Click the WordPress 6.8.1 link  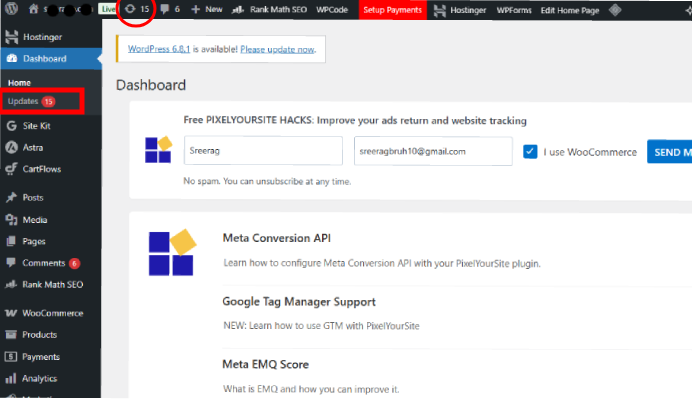tap(159, 49)
